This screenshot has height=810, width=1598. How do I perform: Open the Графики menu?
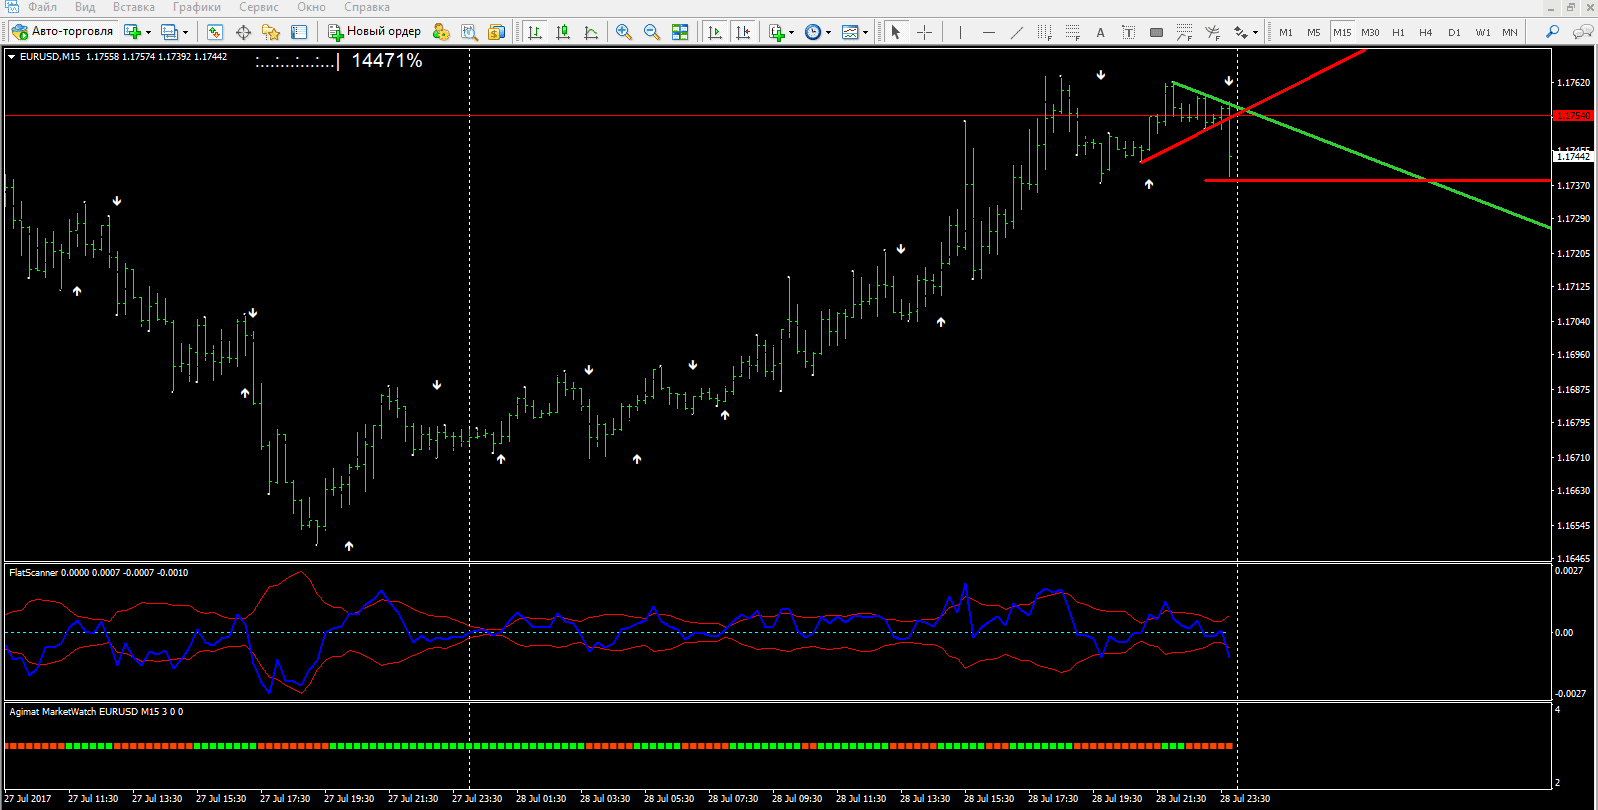click(196, 7)
